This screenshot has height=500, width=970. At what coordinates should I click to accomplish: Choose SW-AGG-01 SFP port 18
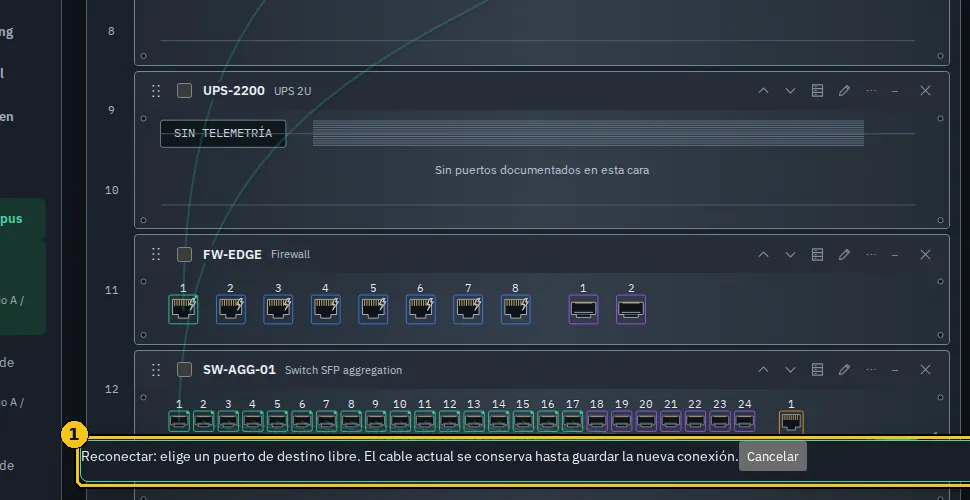(x=597, y=421)
